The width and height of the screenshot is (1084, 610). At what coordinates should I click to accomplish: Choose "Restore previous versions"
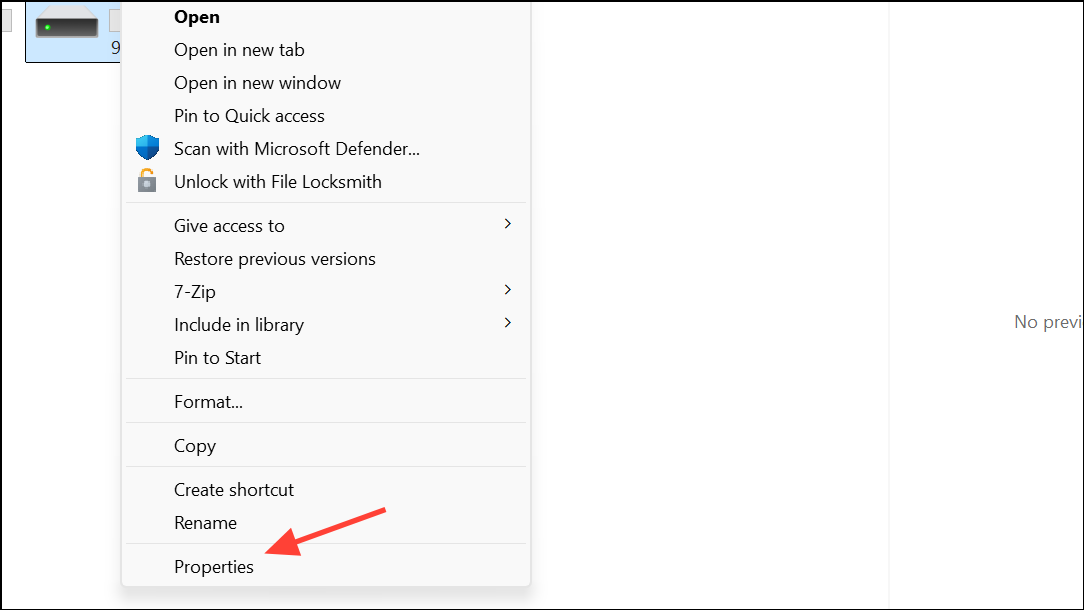point(274,258)
